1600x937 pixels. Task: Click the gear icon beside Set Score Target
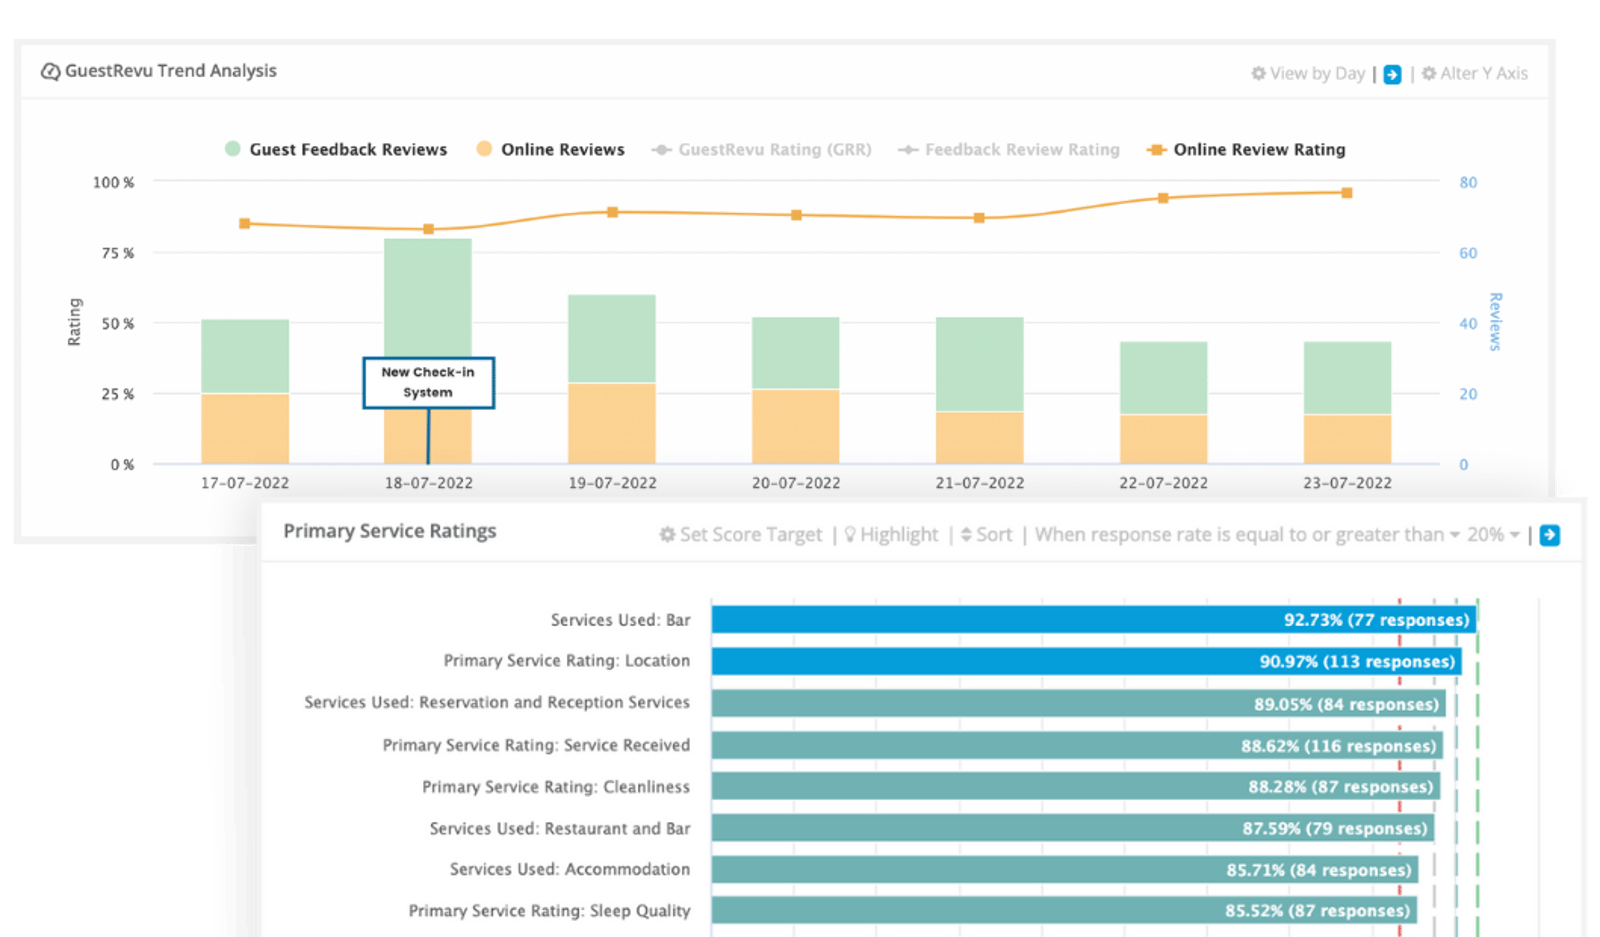(x=667, y=535)
